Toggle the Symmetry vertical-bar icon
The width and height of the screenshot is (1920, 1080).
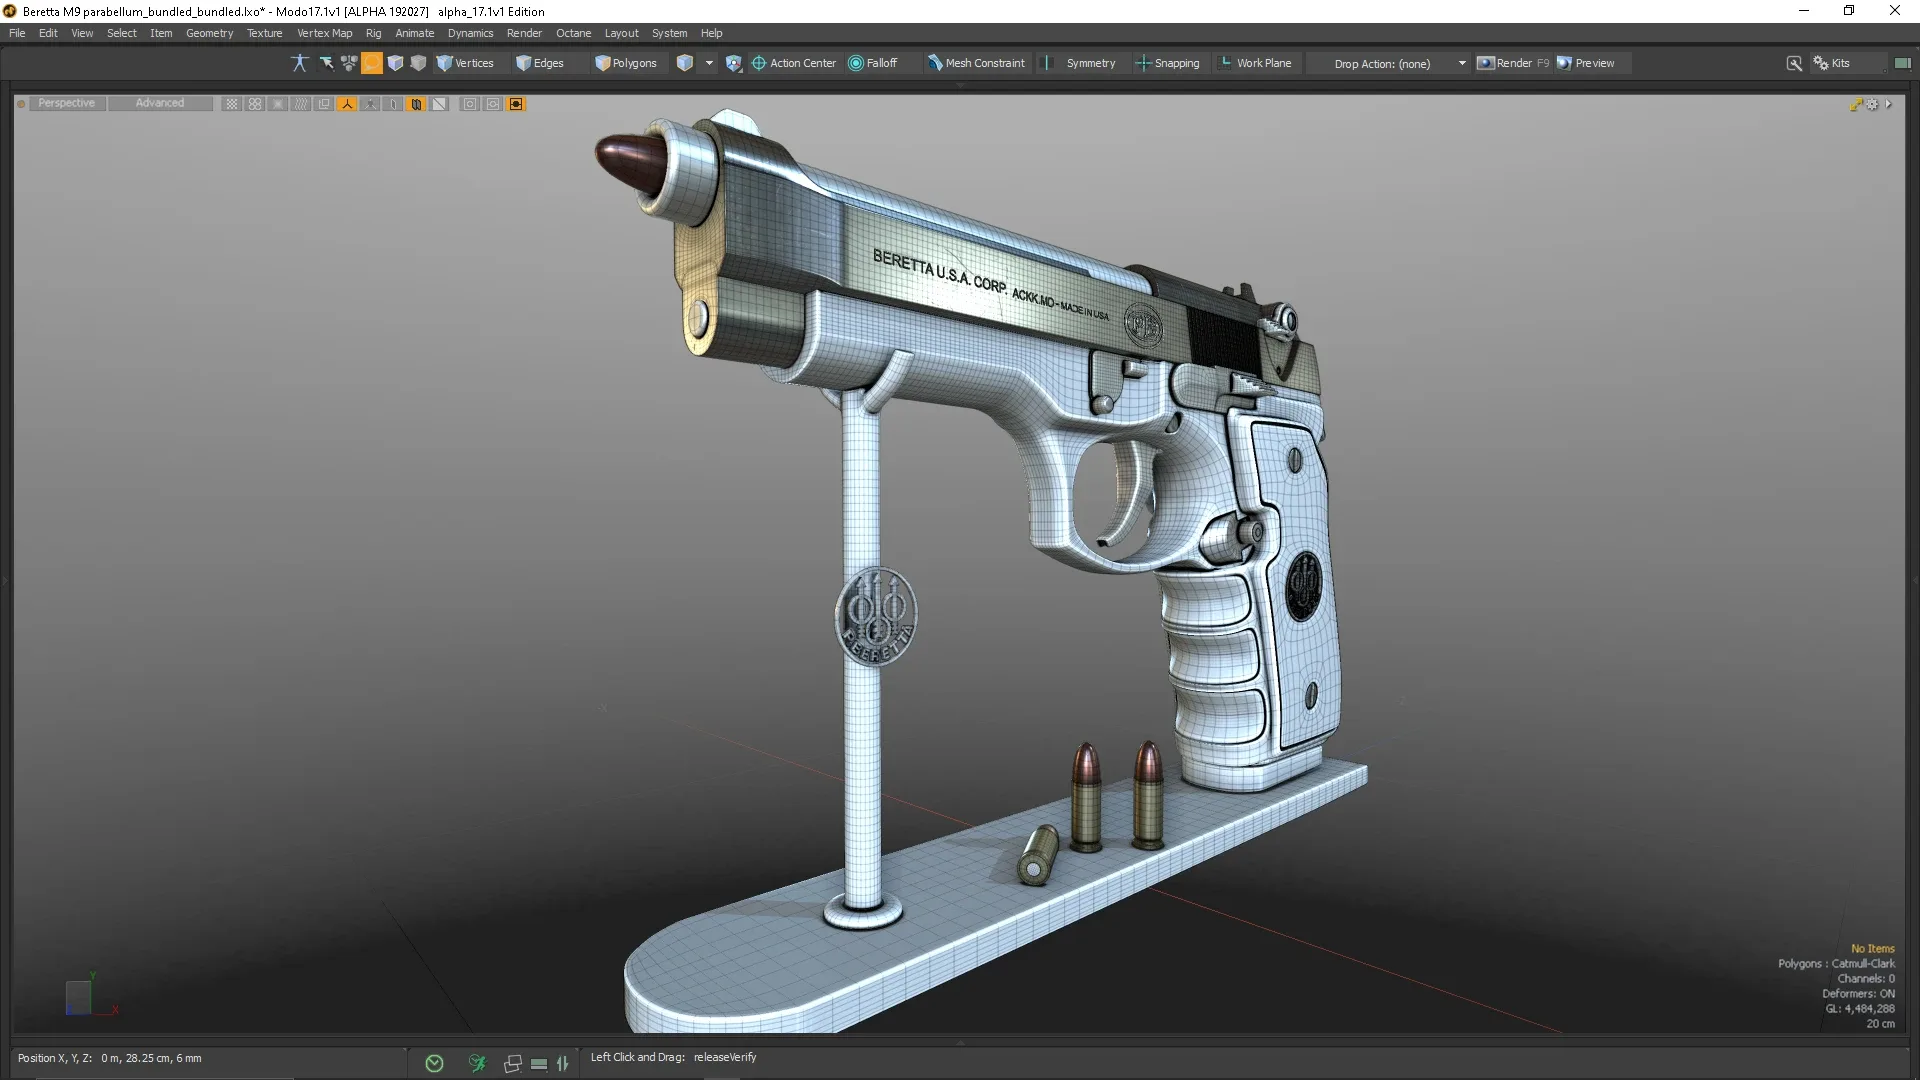pyautogui.click(x=1047, y=63)
